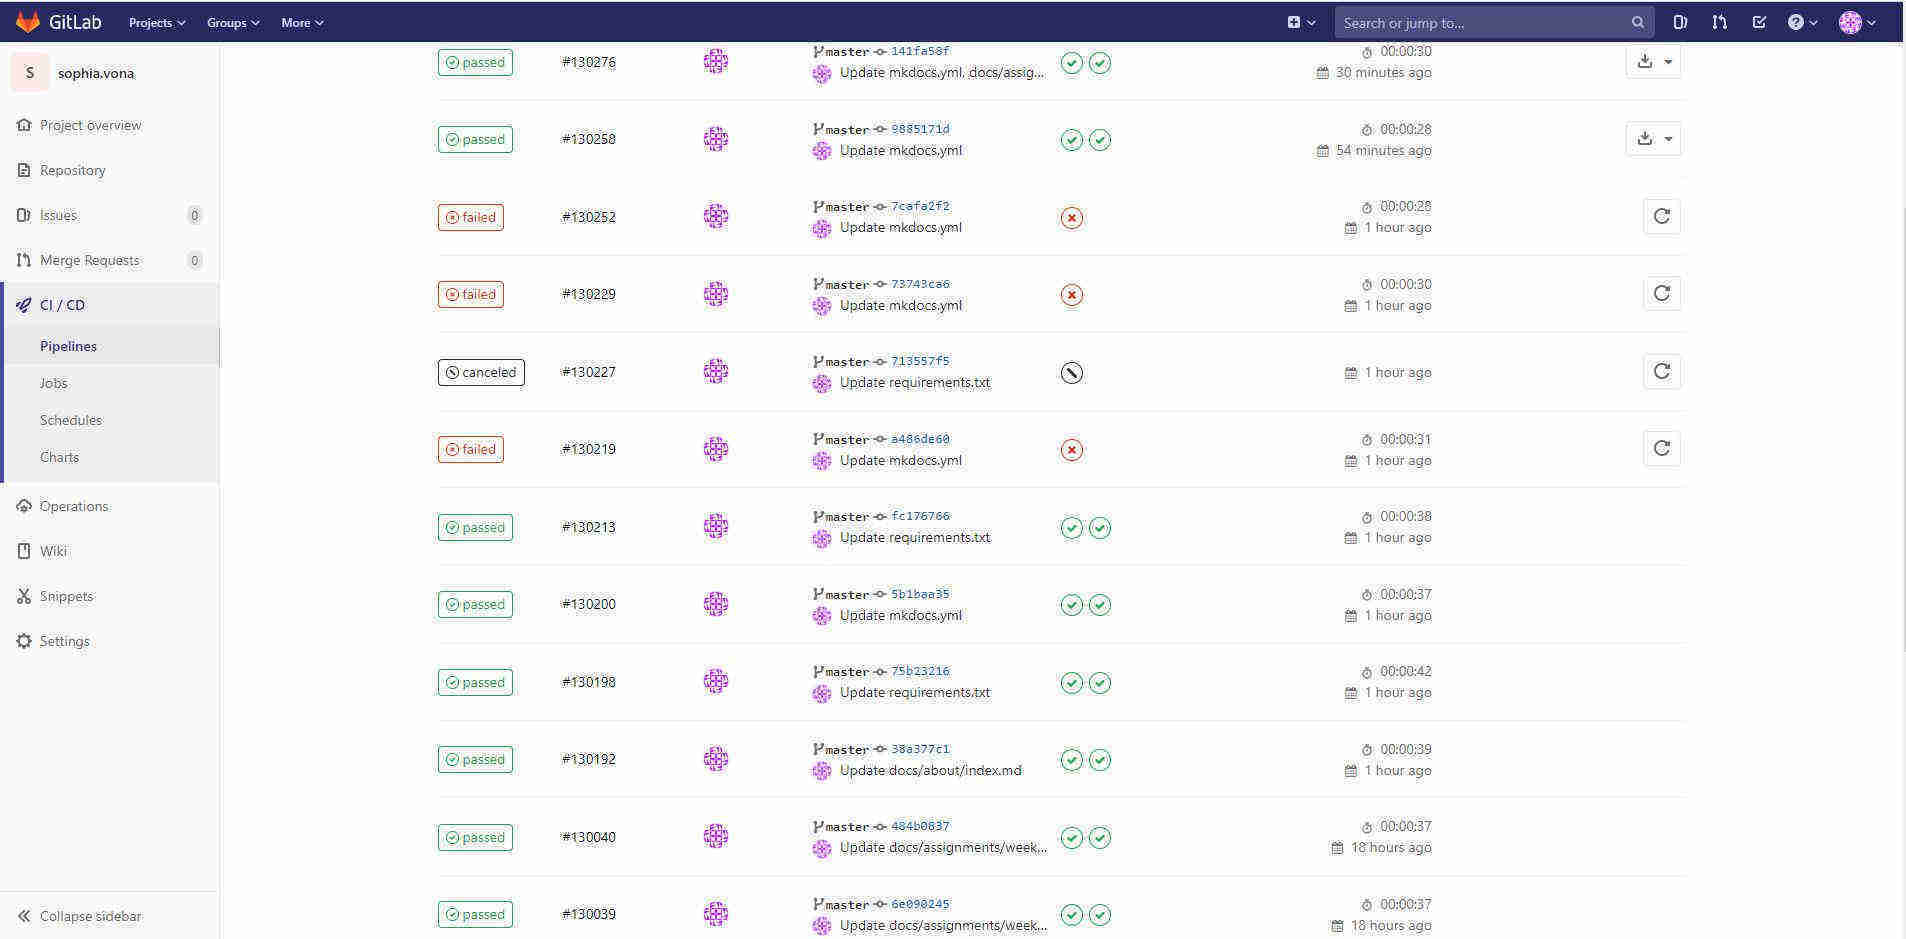
Task: Open Snippets in the sidebar
Action: coord(66,596)
